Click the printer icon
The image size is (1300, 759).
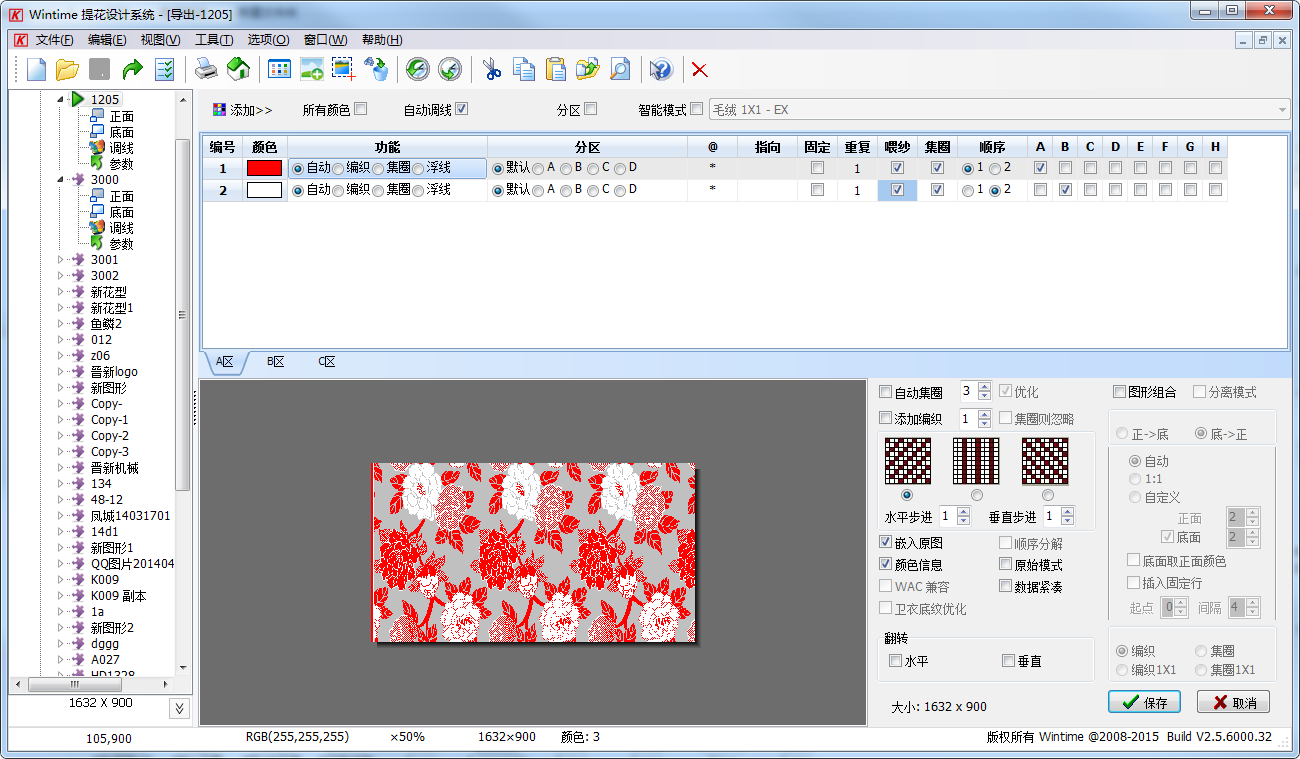pos(205,69)
